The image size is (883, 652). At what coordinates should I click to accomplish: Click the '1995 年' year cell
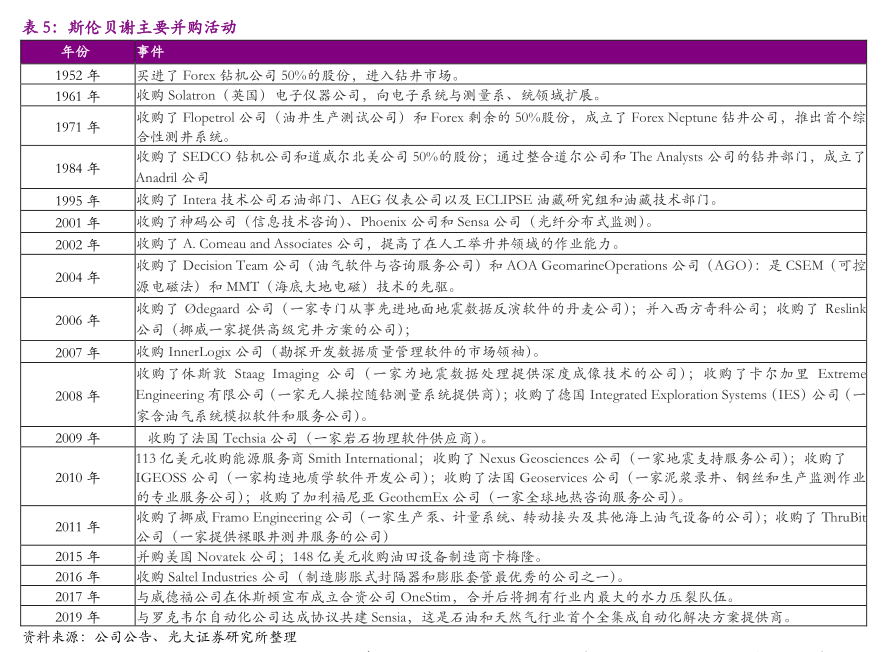point(78,200)
